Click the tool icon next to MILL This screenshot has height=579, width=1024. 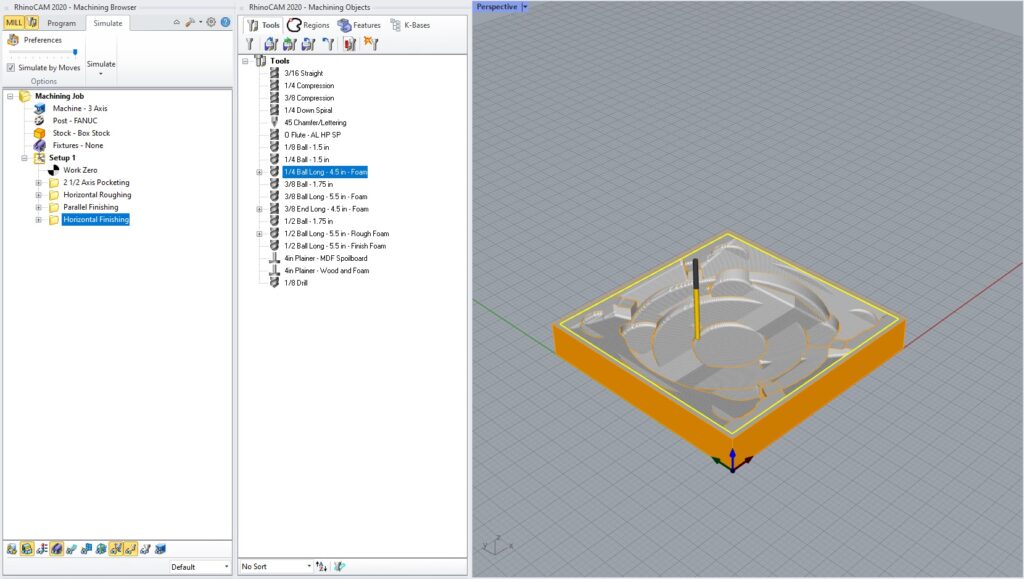pos(32,23)
